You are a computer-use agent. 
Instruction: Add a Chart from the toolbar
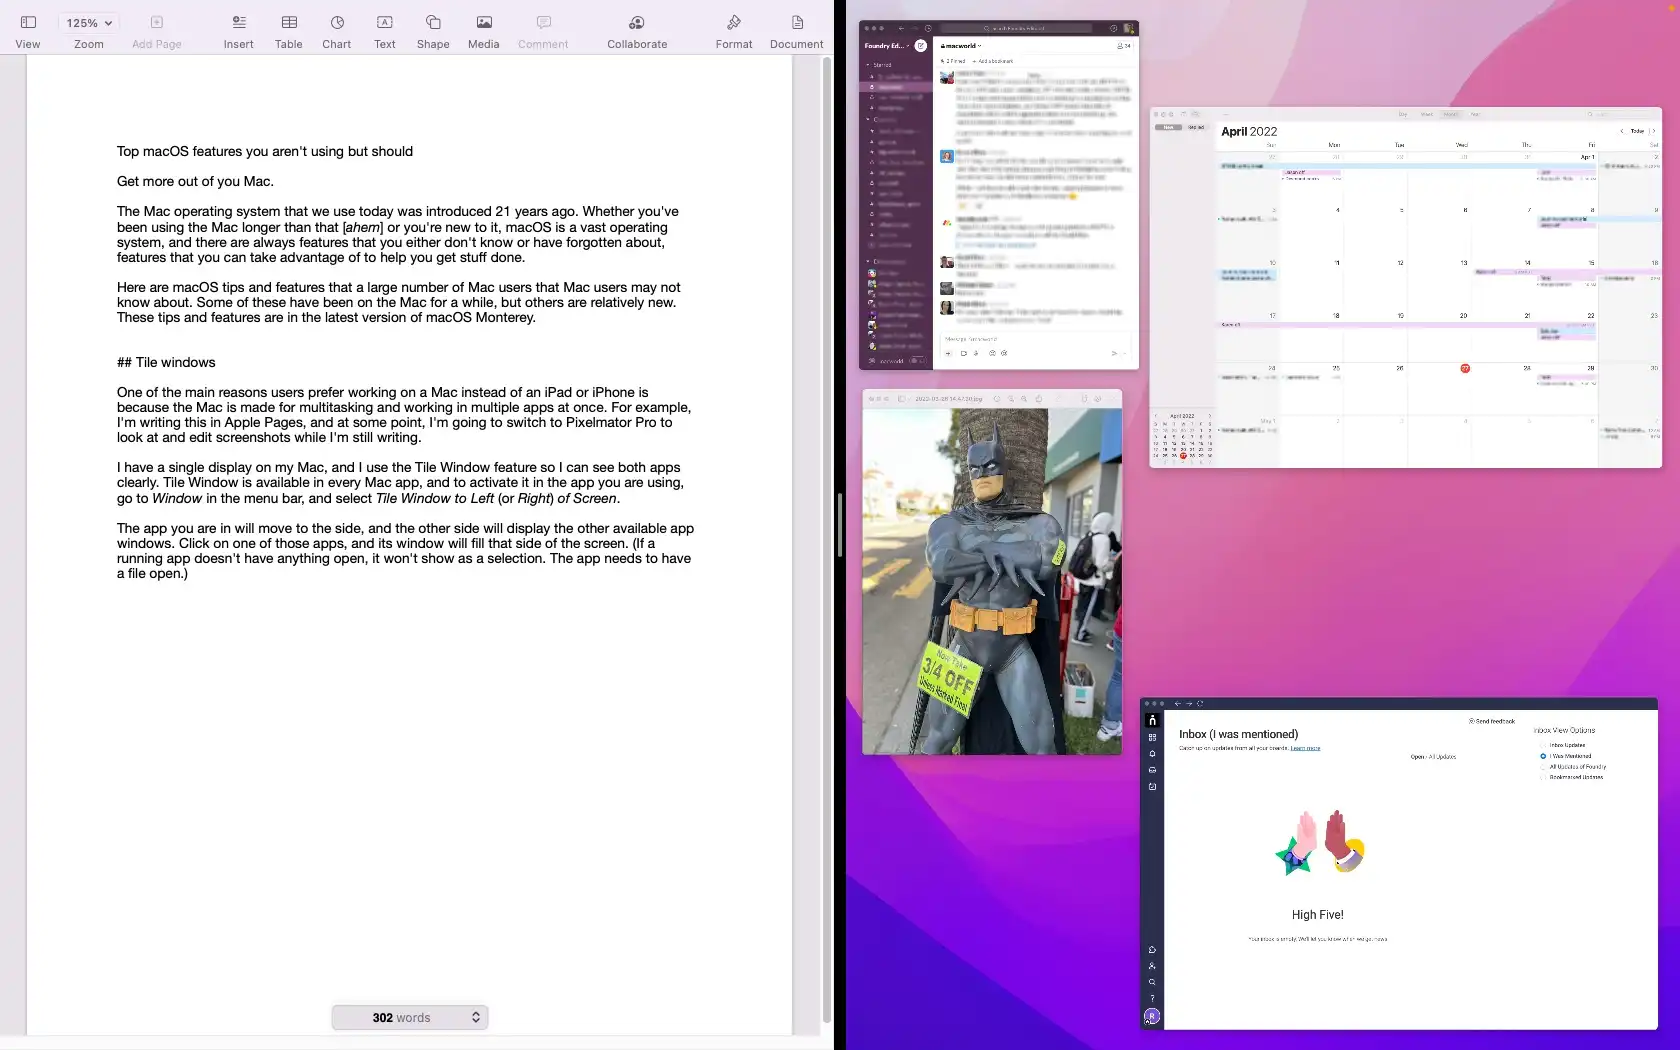click(x=337, y=31)
